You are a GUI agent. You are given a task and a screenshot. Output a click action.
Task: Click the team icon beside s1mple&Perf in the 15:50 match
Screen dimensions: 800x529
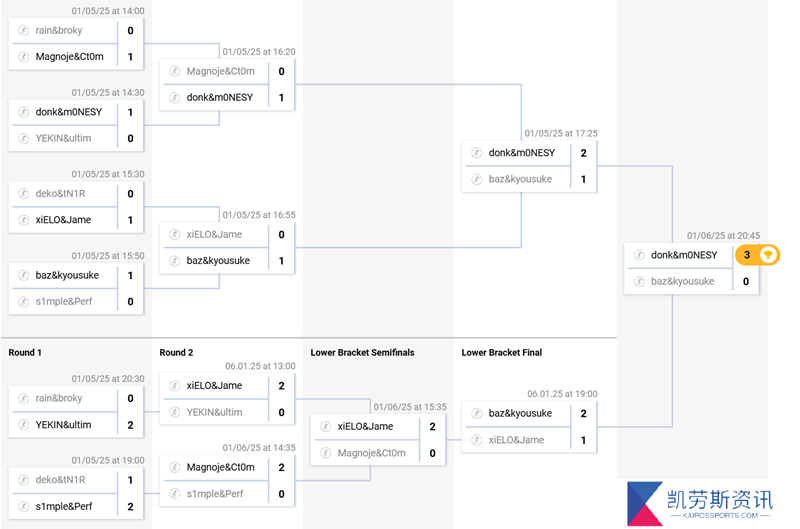pos(23,301)
